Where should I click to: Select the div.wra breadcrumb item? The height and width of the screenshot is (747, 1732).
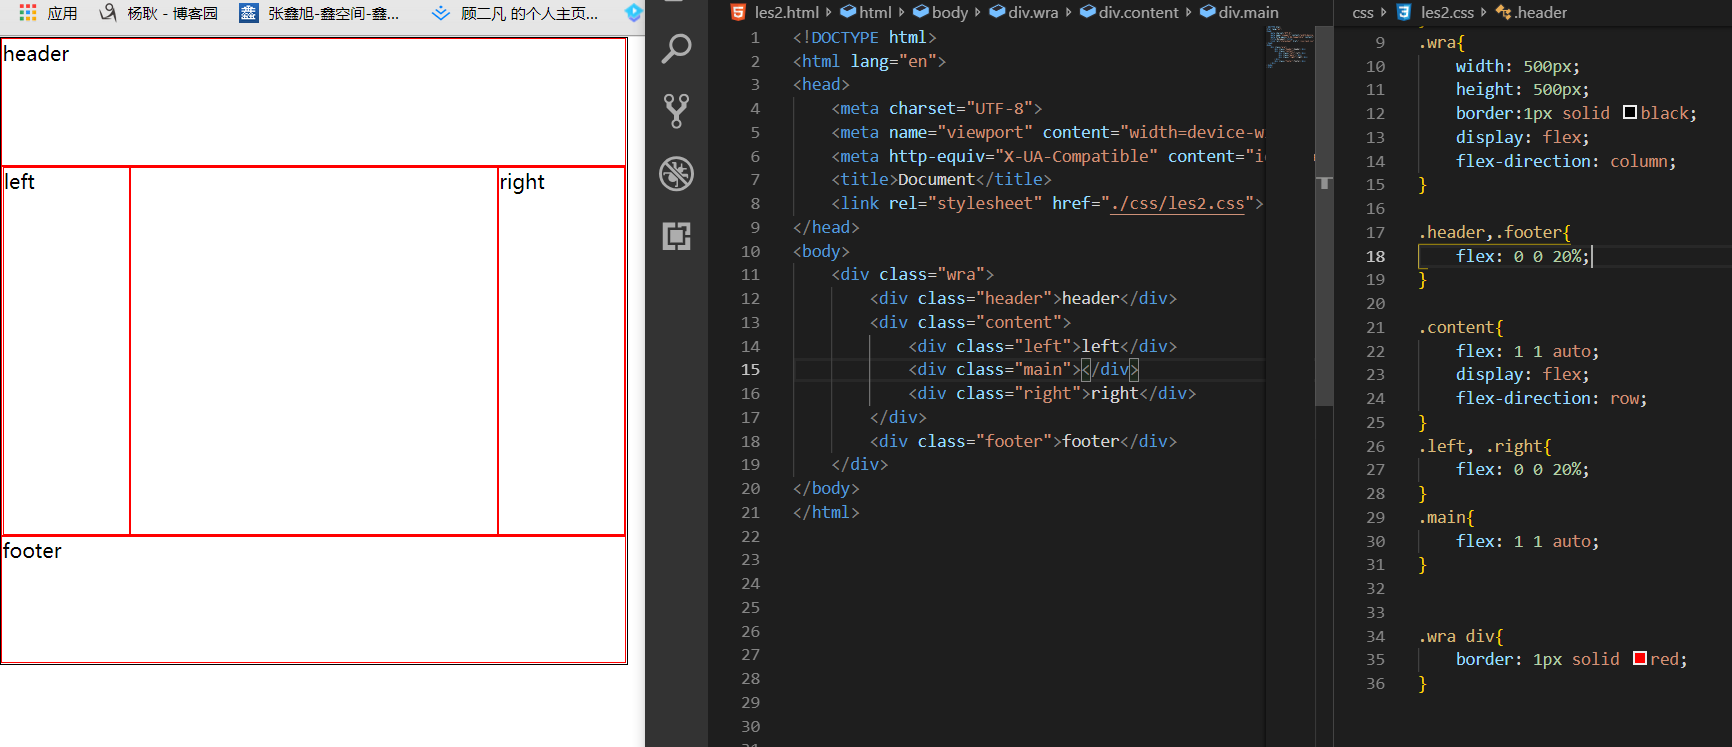[1032, 13]
